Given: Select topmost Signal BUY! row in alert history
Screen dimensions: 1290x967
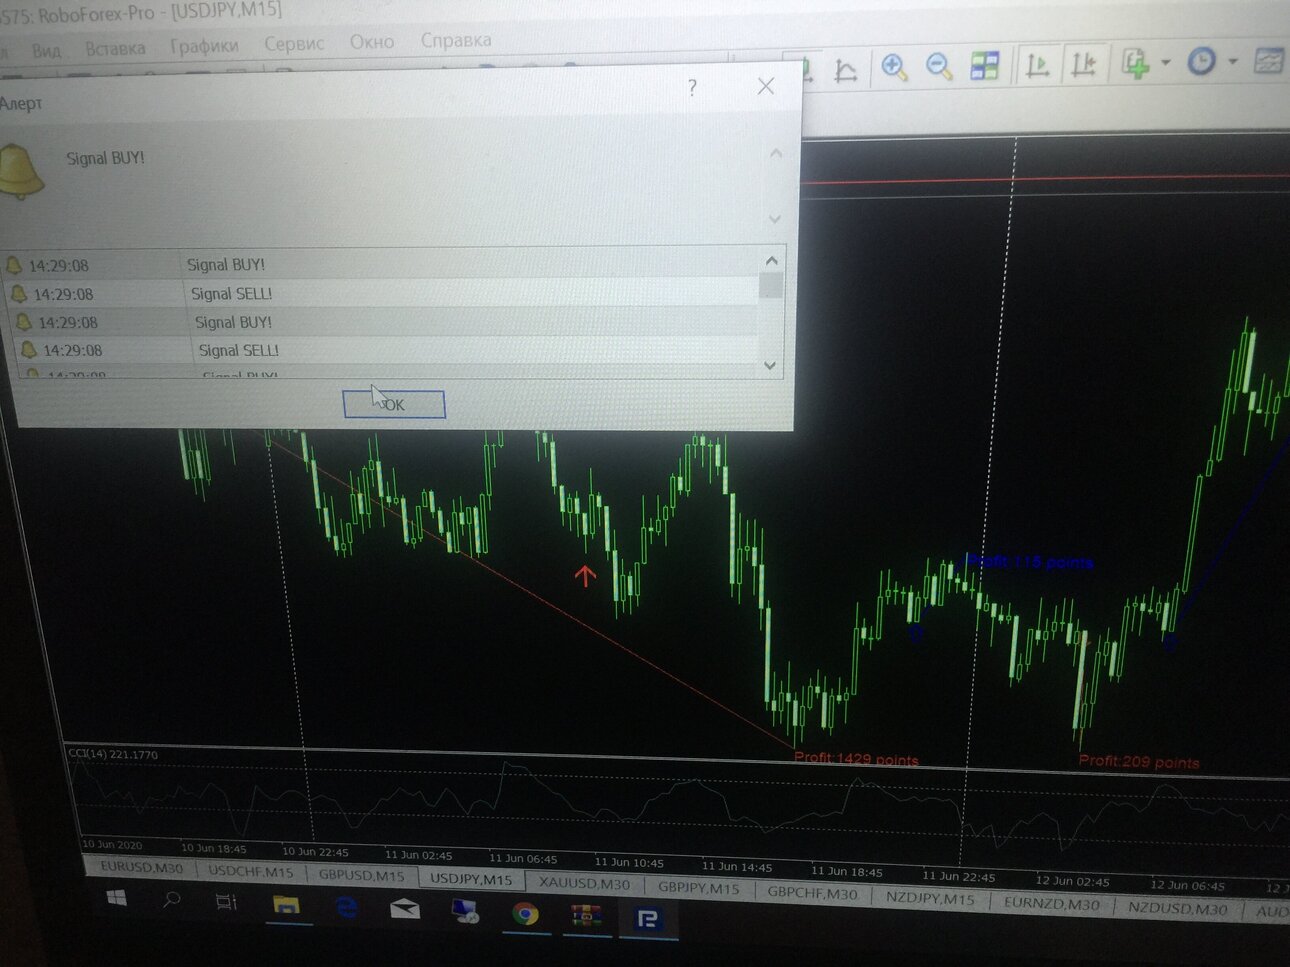Looking at the screenshot, I should pyautogui.click(x=380, y=264).
